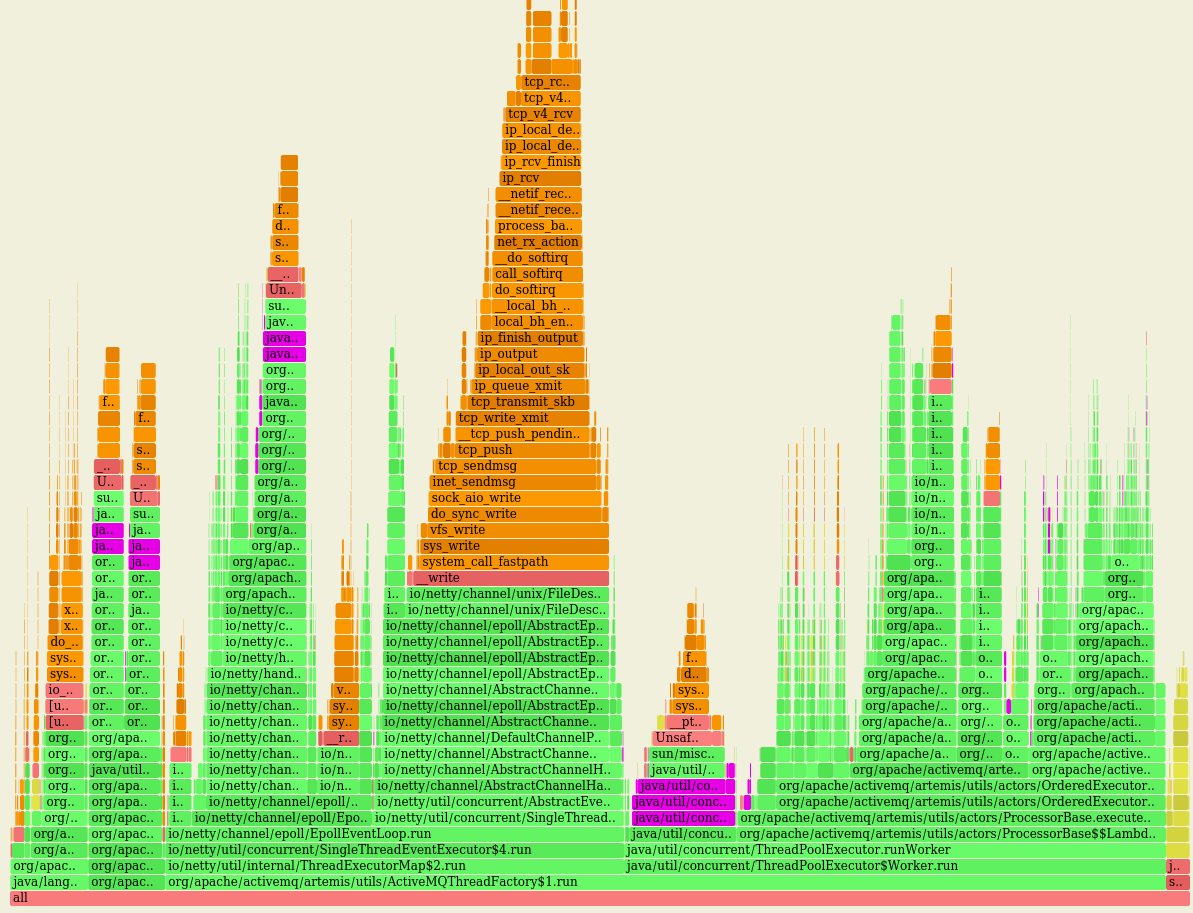1193x913 pixels.
Task: Click io/netty/channel/epoll/Epo.. frame
Action: 282,818
